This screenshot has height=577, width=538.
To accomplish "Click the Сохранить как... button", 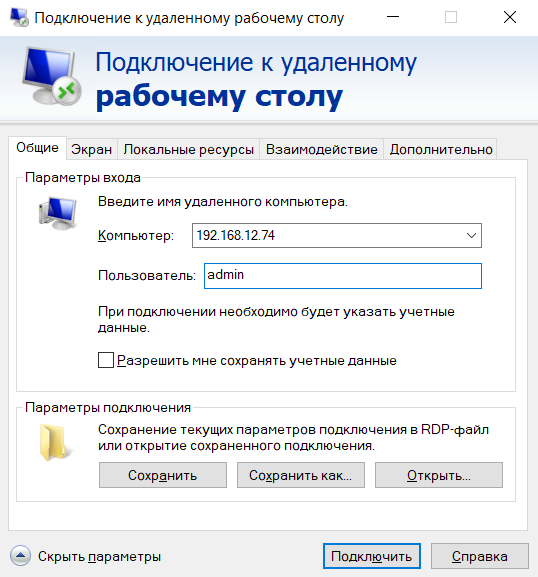I will coord(301,475).
